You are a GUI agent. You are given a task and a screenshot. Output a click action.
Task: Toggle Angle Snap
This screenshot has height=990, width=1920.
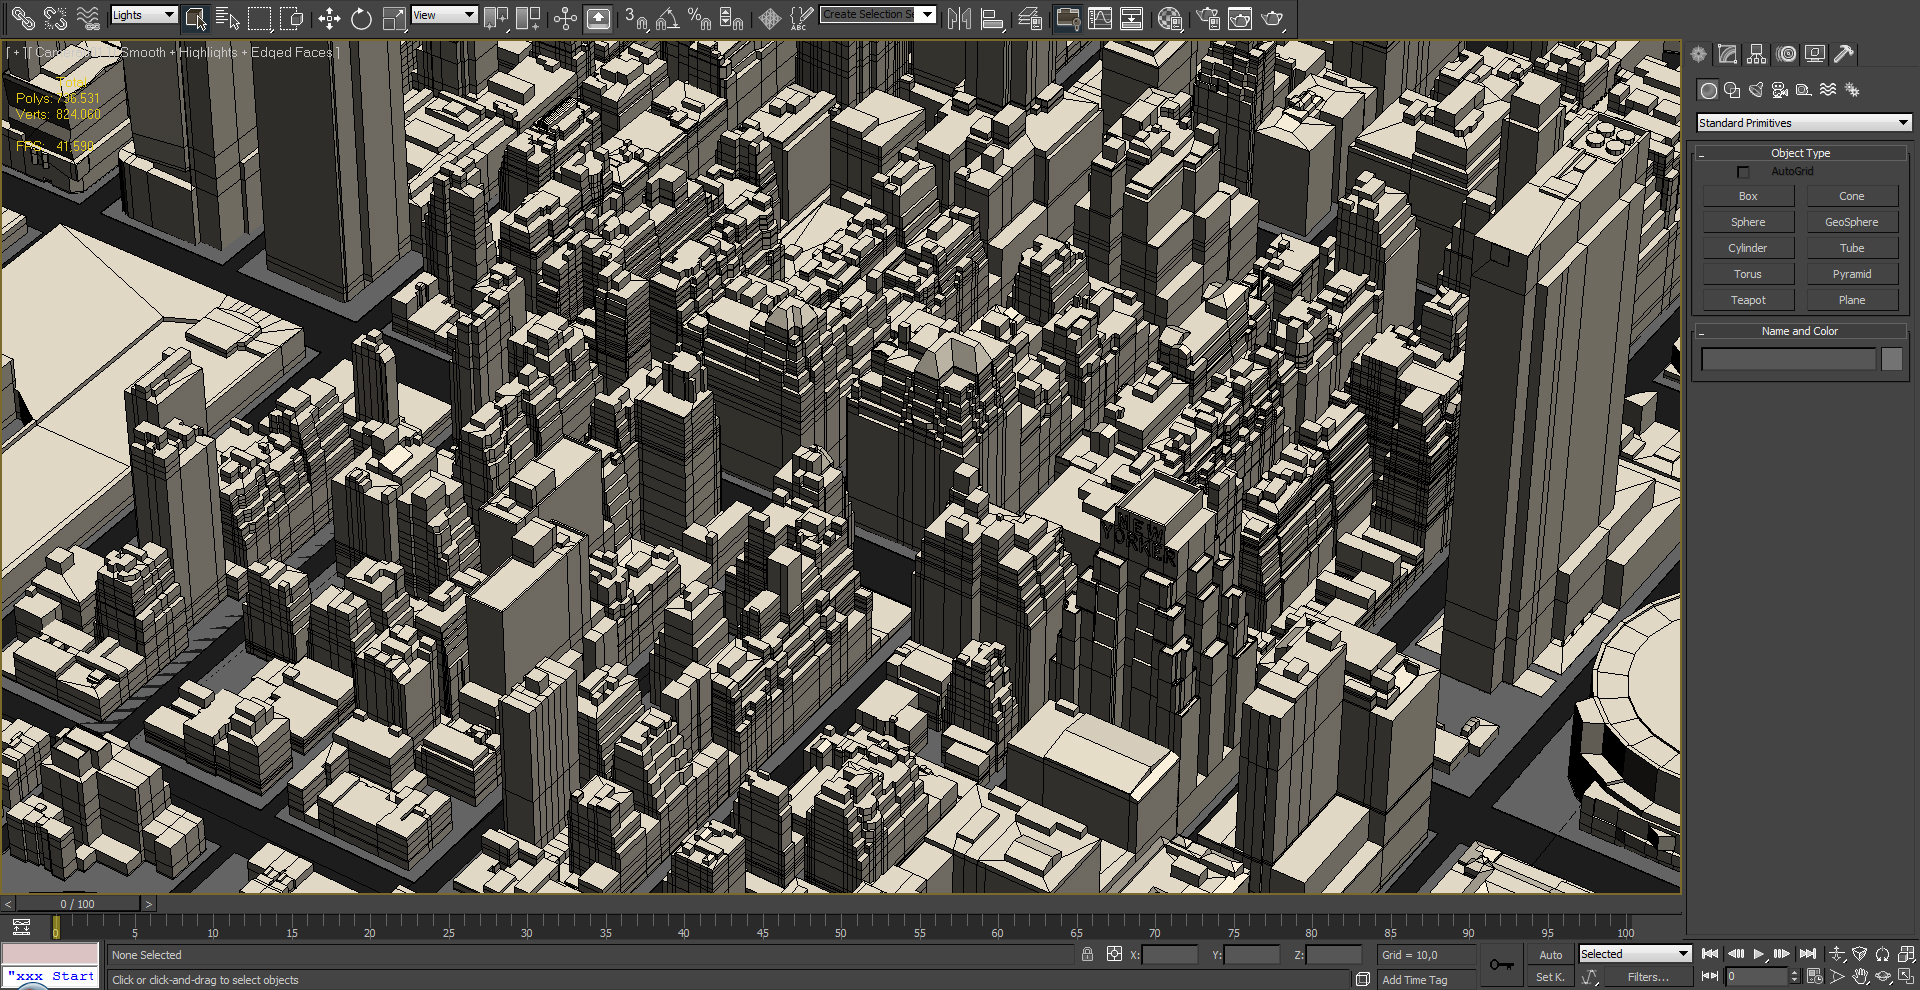pyautogui.click(x=664, y=18)
